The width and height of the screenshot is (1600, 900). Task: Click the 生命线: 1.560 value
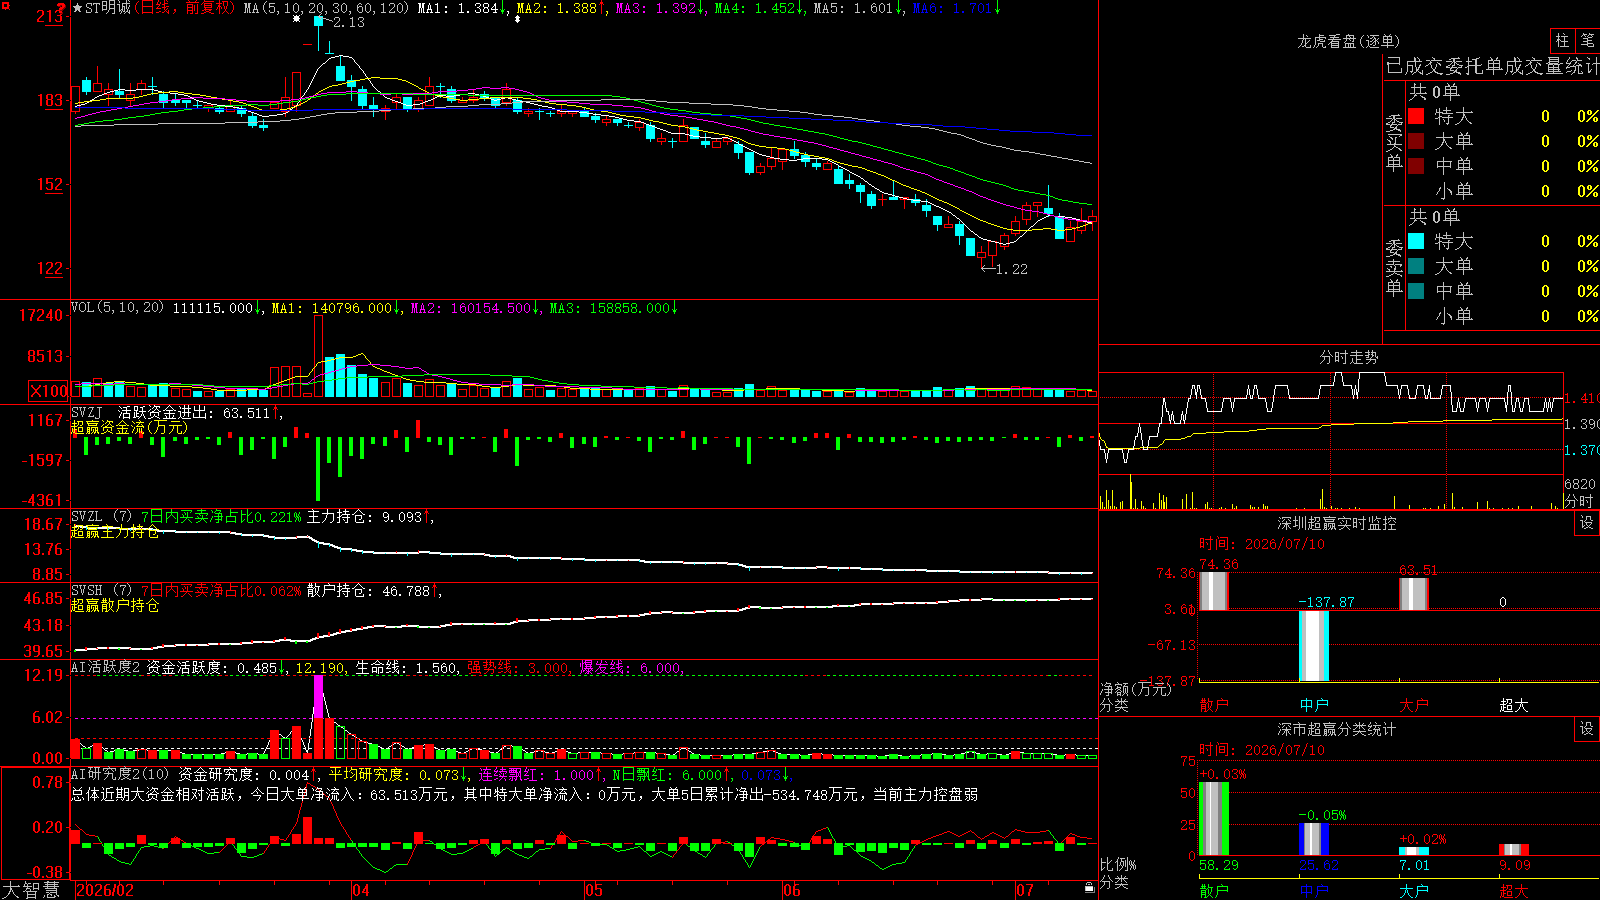click(x=407, y=668)
